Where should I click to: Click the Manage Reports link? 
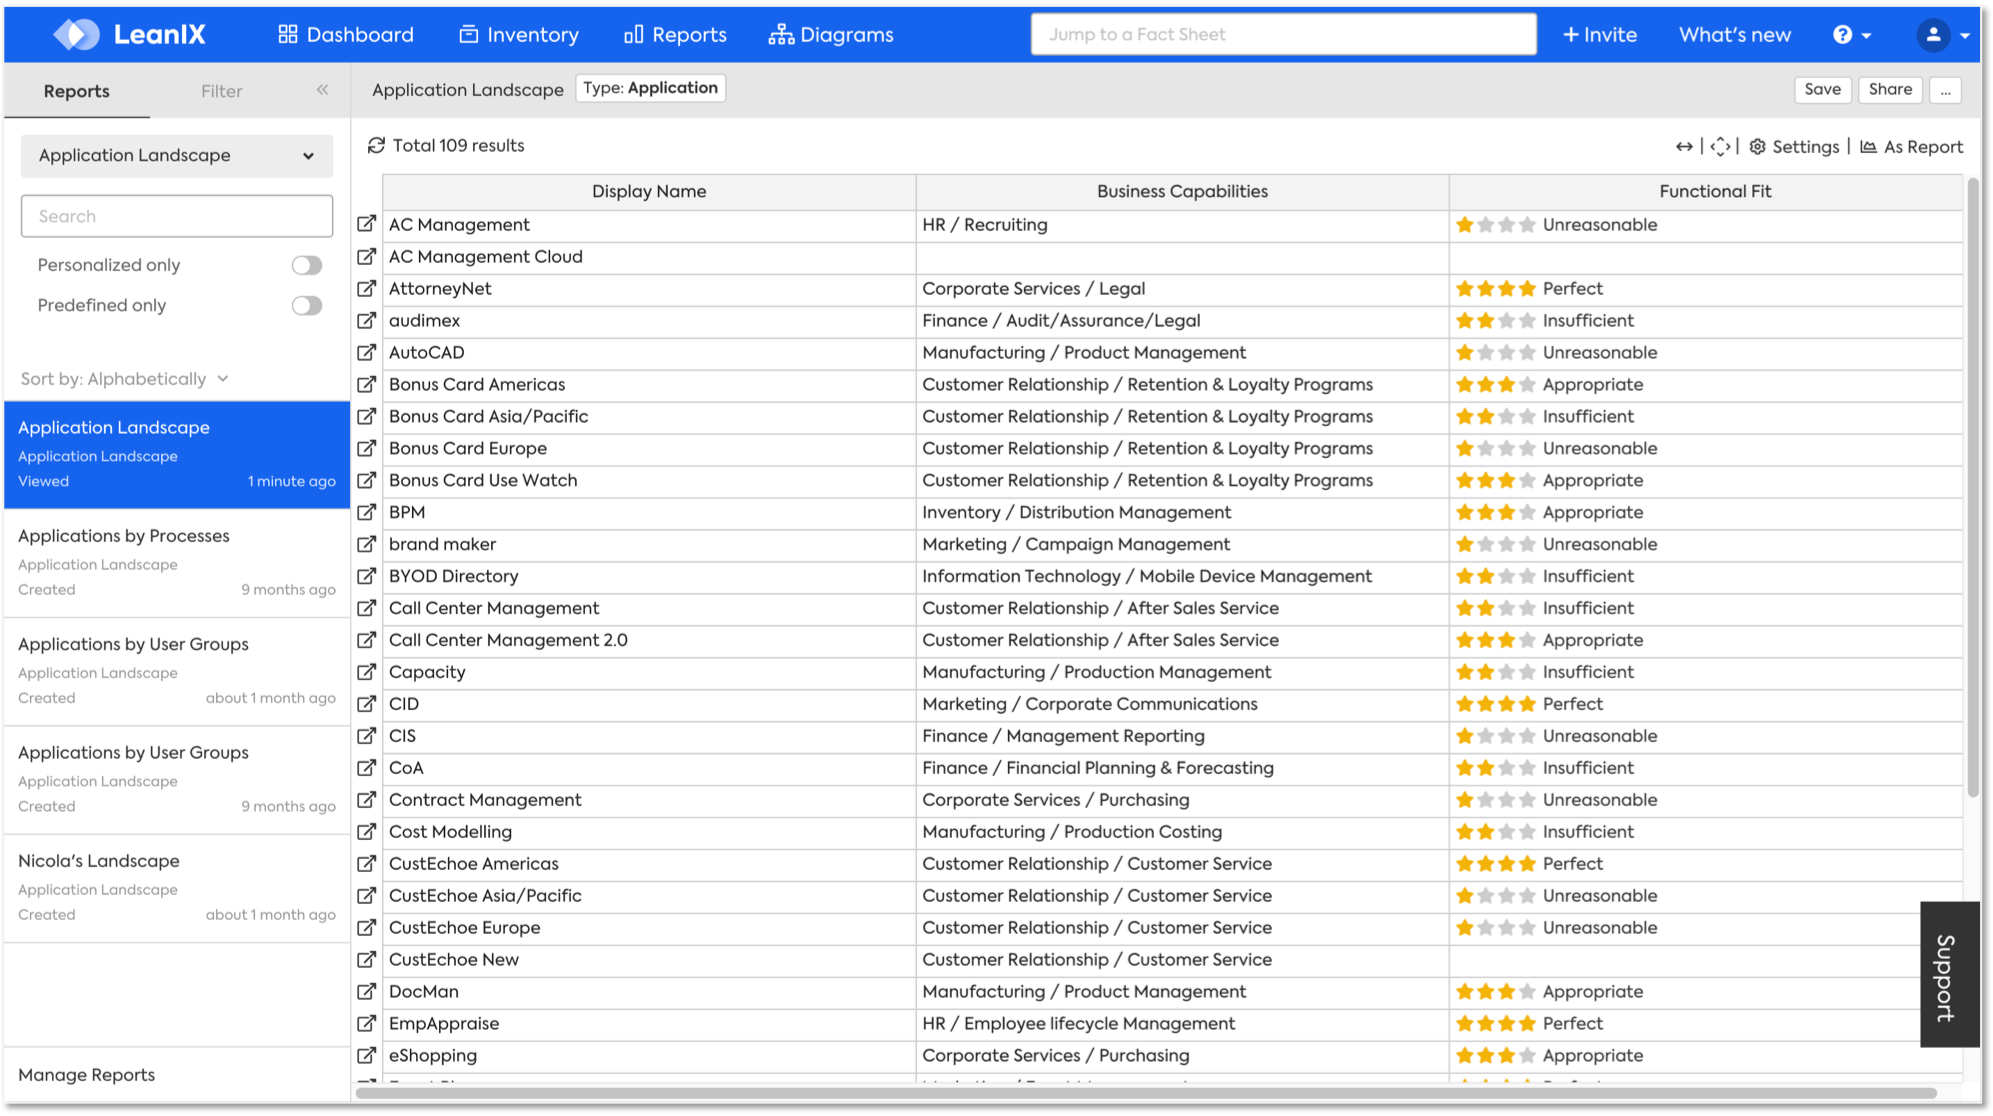point(87,1075)
